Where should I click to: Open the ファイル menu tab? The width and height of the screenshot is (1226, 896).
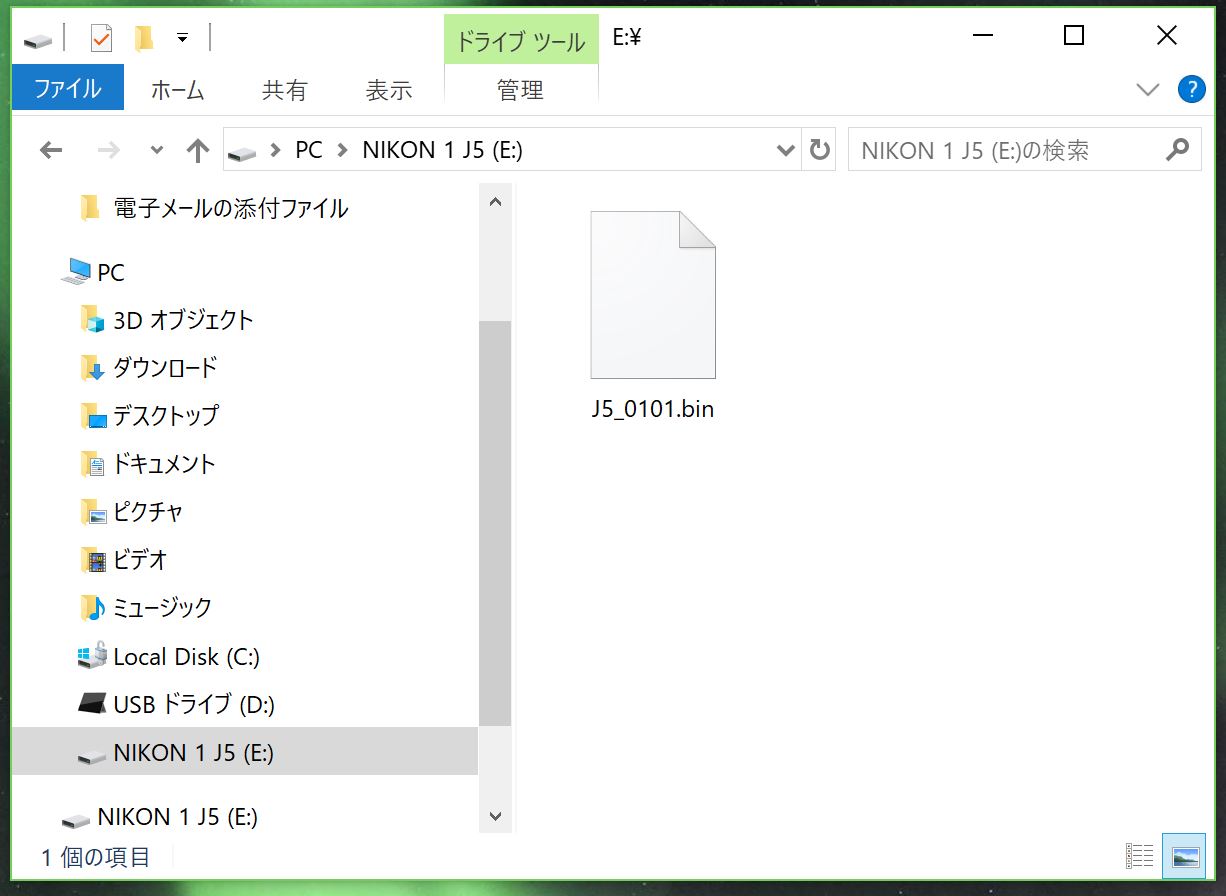(x=68, y=88)
